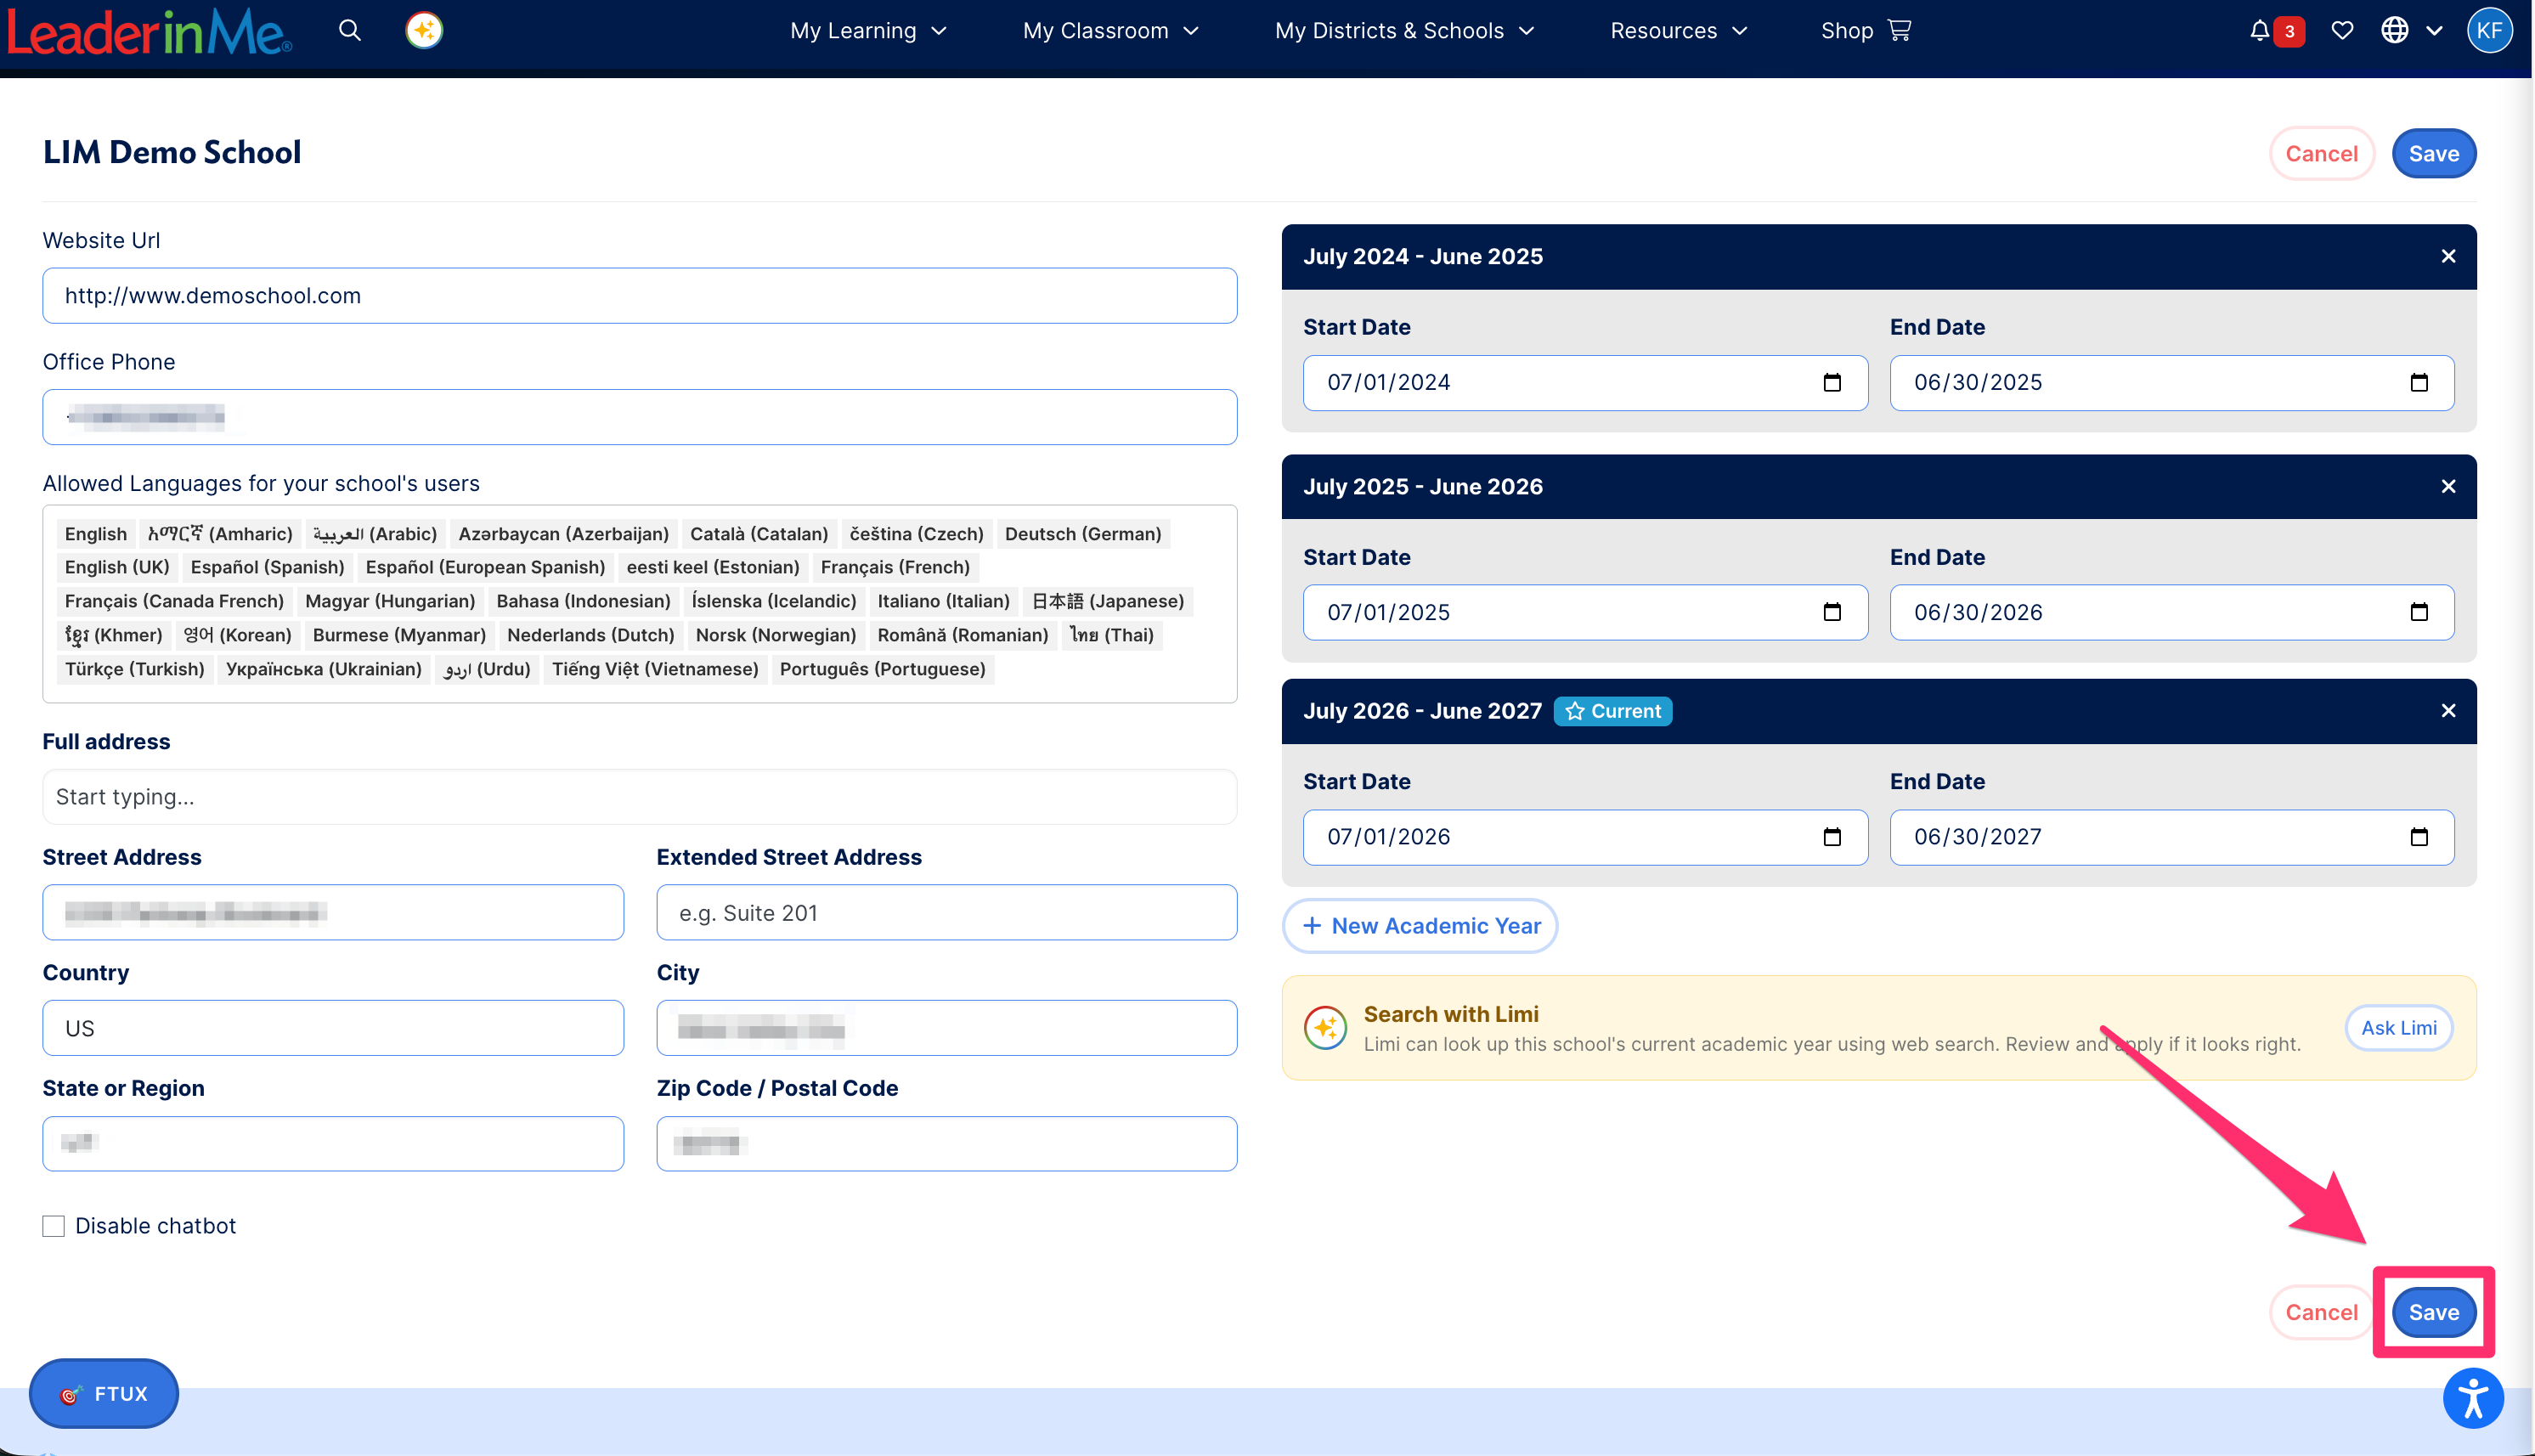Click the Website Url input field

point(639,296)
